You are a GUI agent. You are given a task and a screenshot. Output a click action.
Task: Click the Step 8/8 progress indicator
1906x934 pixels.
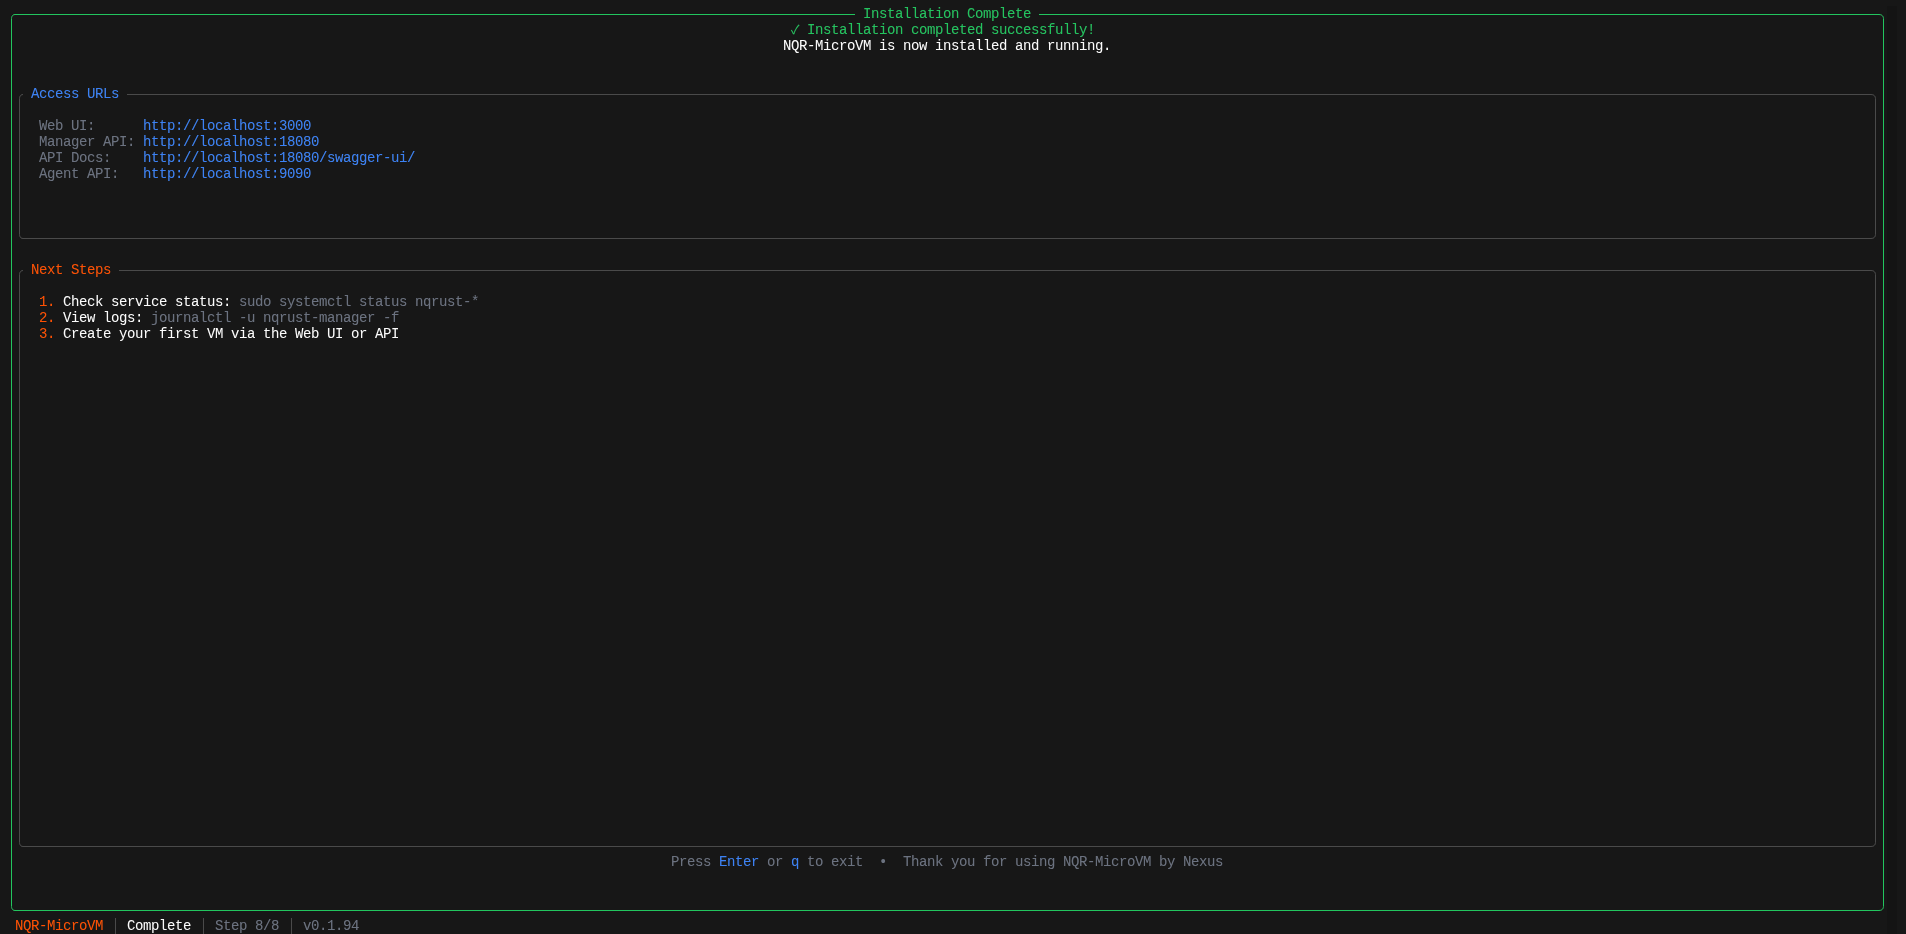[x=247, y=926]
